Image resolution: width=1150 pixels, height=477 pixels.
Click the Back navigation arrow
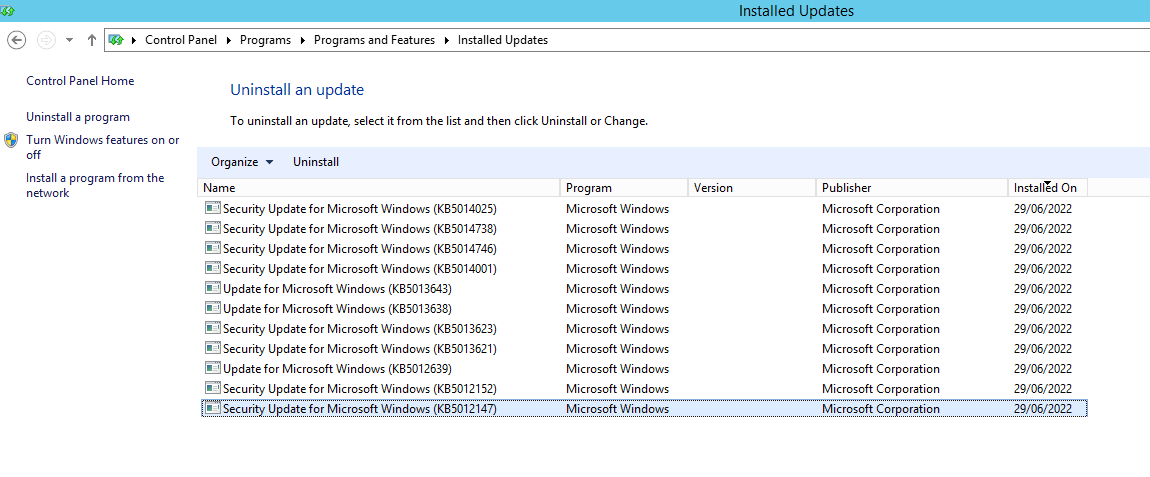pos(16,40)
